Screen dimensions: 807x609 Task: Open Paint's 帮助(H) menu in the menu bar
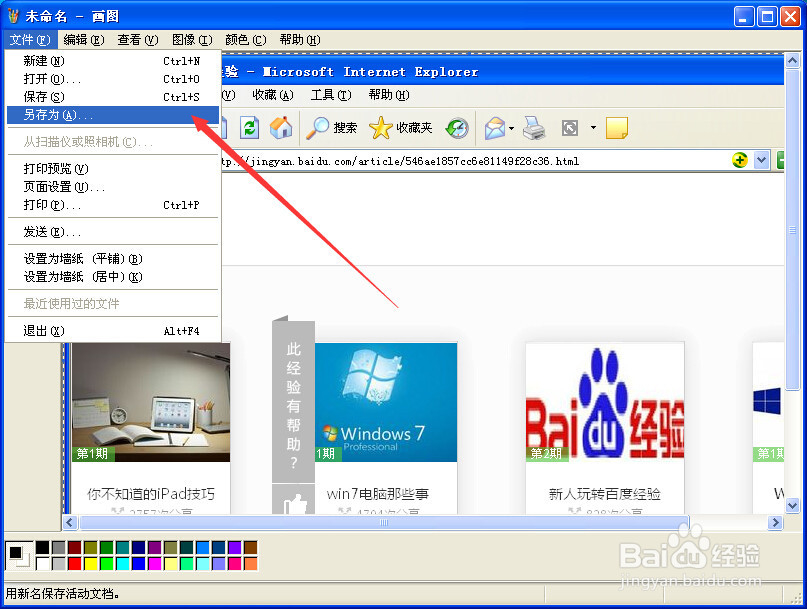(x=300, y=40)
